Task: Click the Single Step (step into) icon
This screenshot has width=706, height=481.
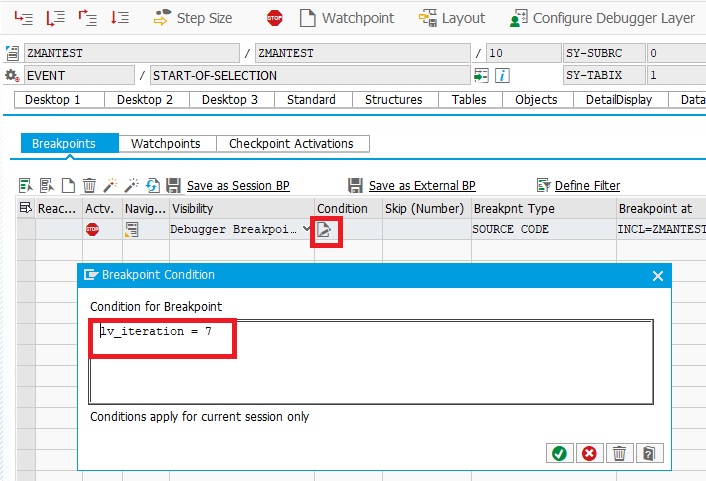Action: (23, 18)
